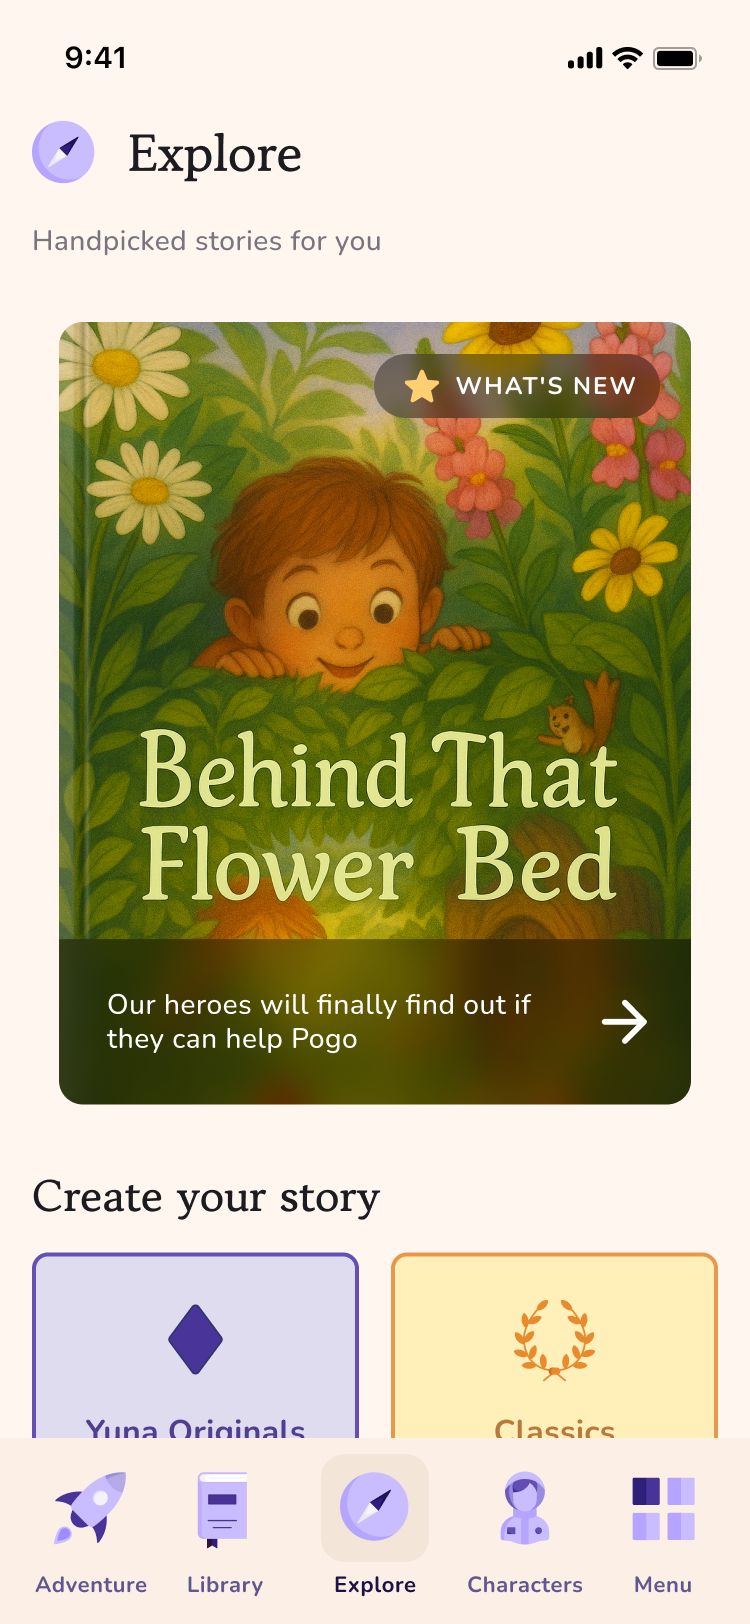This screenshot has height=1624, width=750.
Task: Tap the compass icon beside Explore heading
Action: [63, 152]
